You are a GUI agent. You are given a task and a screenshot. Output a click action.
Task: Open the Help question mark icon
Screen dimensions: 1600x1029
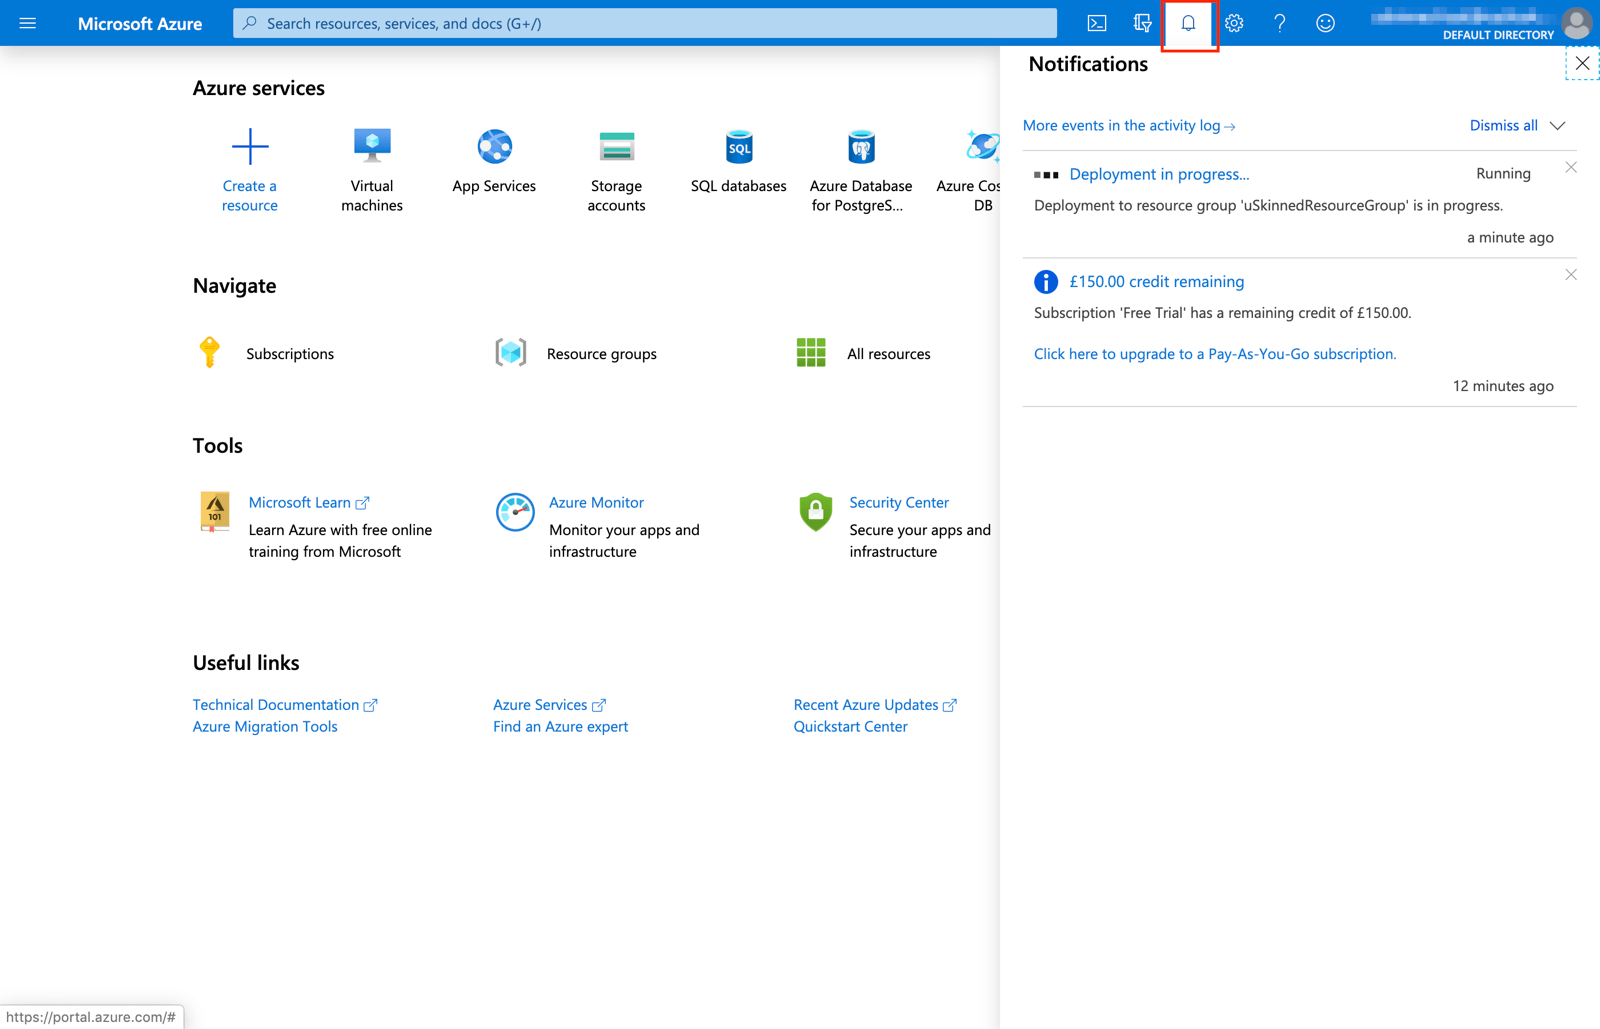point(1280,23)
